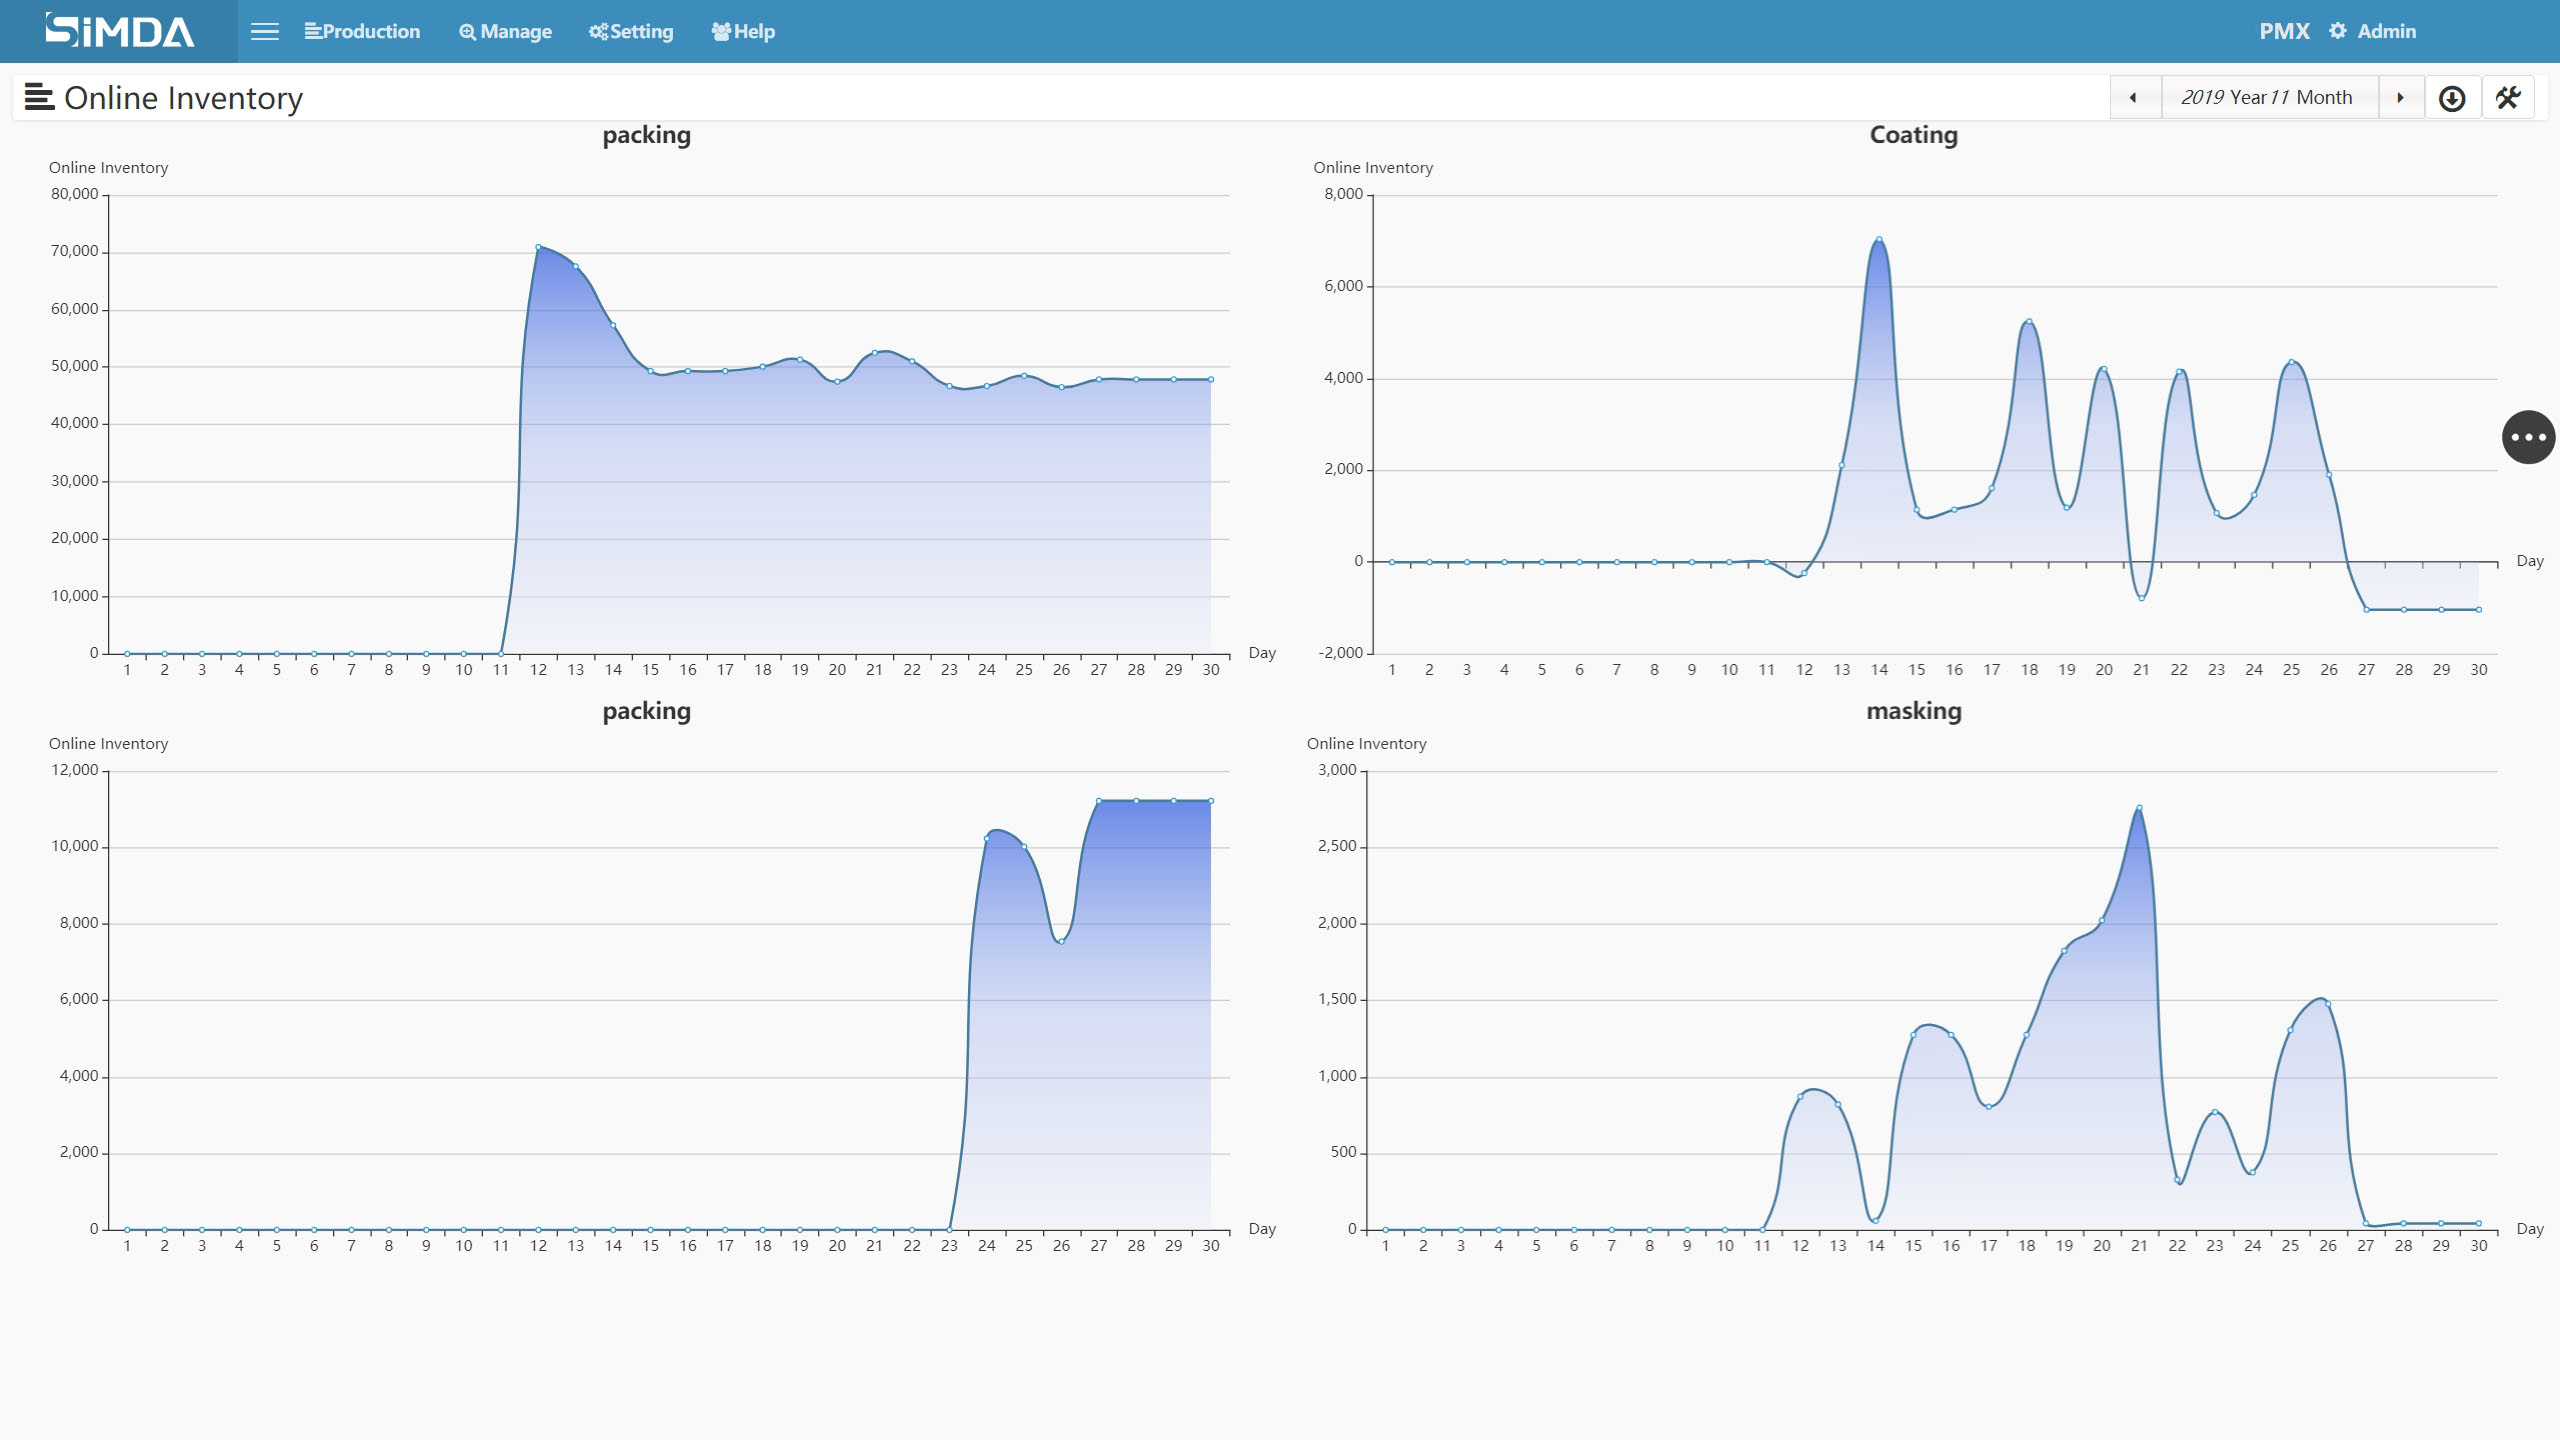Click the Admin user link
The width and height of the screenshot is (2560, 1440).
(2386, 31)
